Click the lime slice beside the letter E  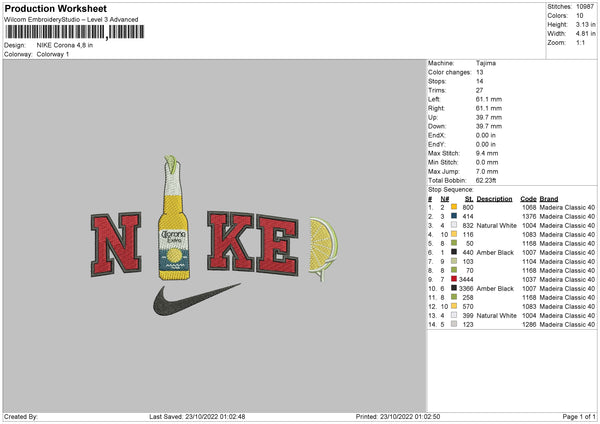point(323,248)
